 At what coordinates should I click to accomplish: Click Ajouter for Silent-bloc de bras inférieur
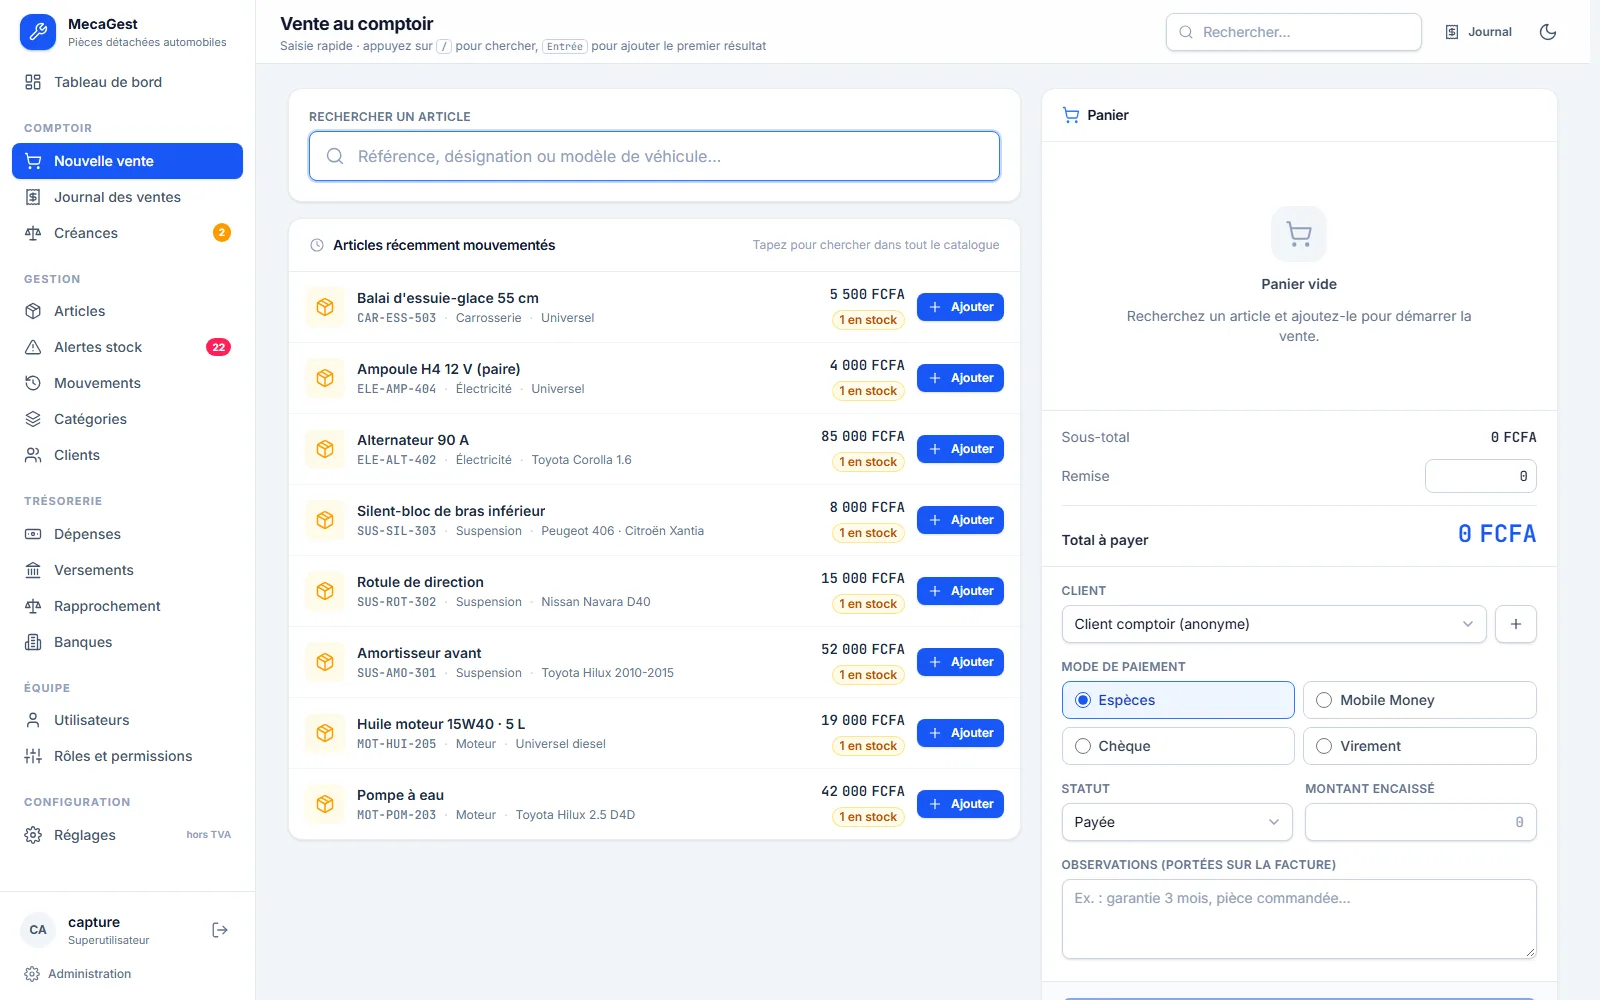(960, 520)
